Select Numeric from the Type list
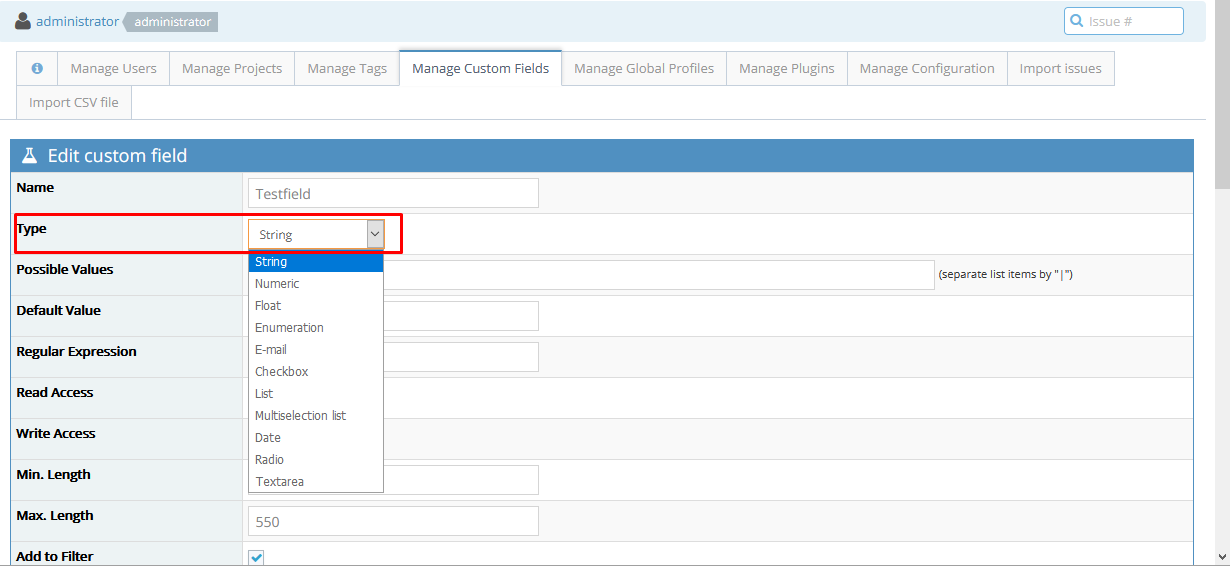 277,284
